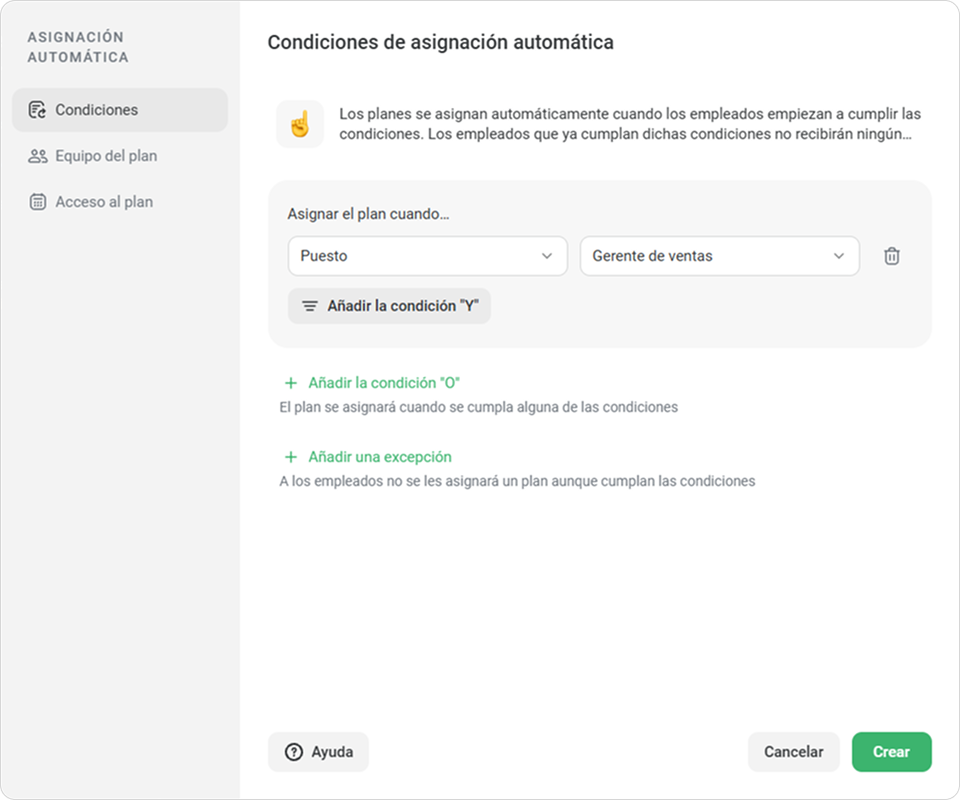The height and width of the screenshot is (800, 960).
Task: Click the trash icon to delete the condition
Action: (x=891, y=256)
